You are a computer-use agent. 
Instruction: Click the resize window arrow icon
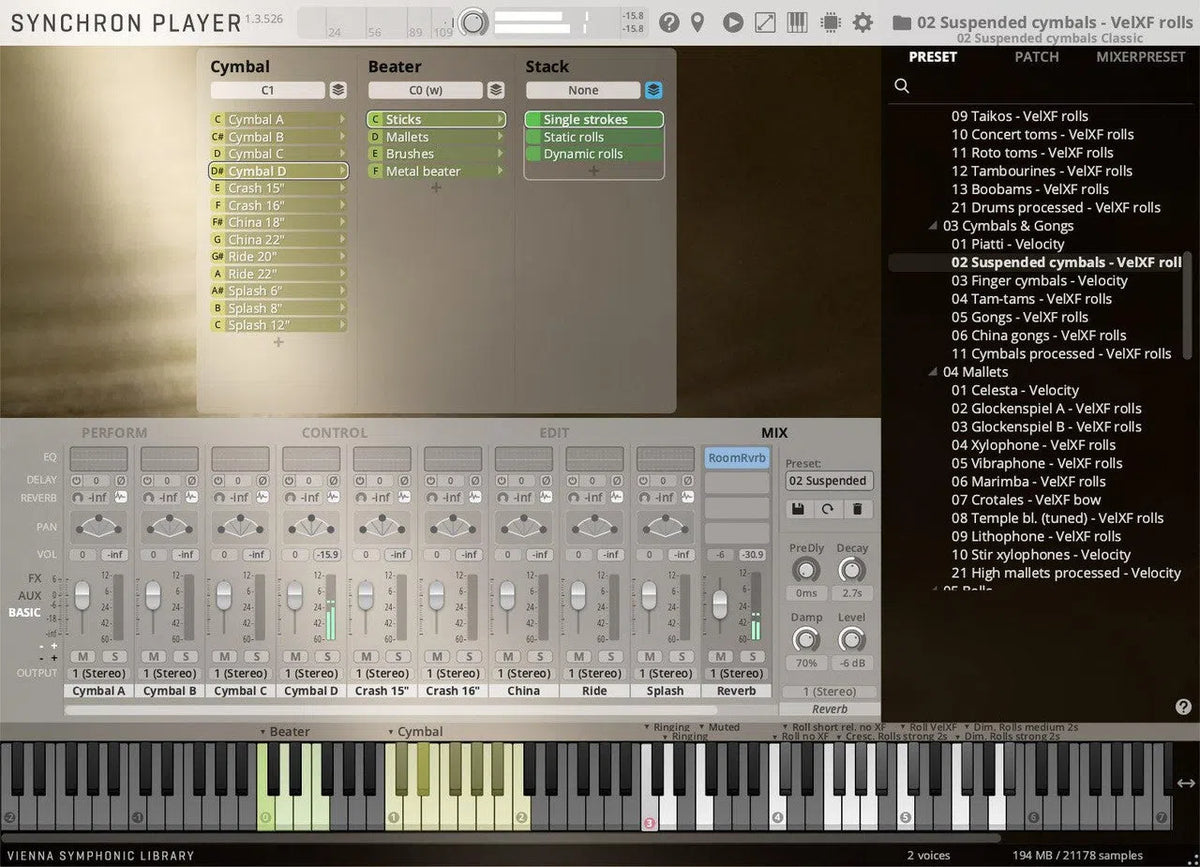765,22
